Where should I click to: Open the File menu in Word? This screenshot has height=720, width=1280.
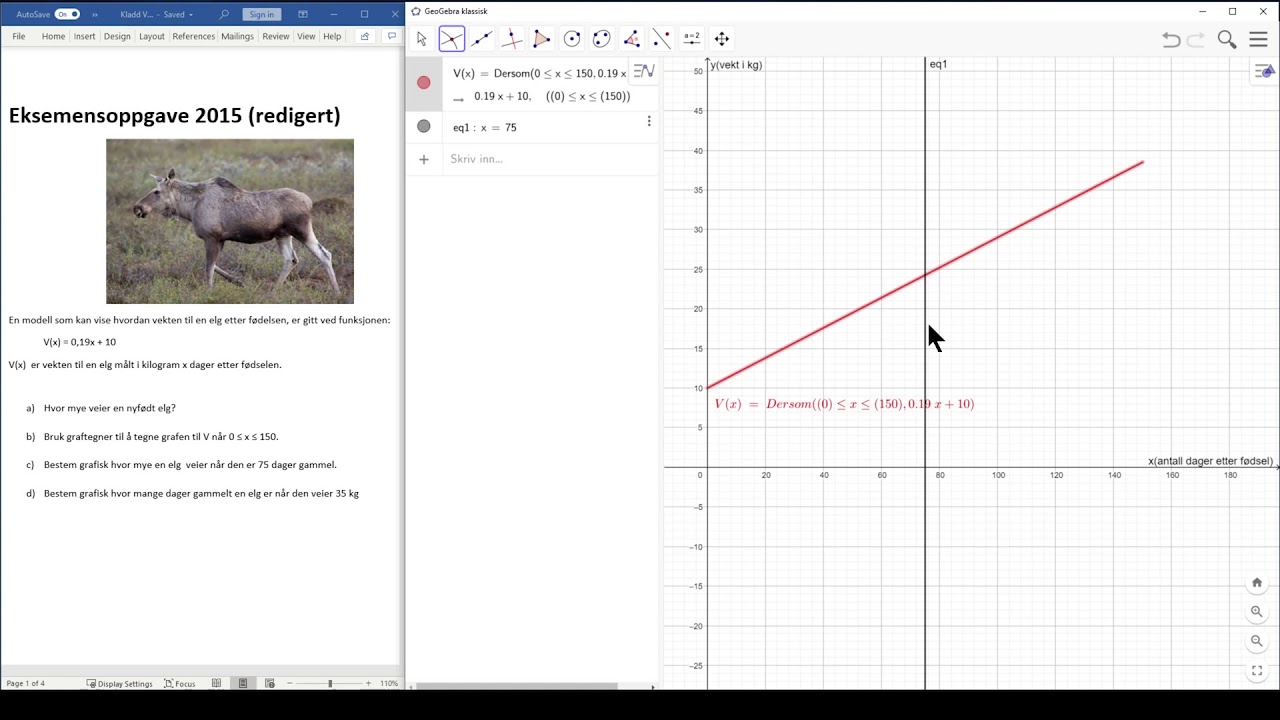tap(19, 36)
